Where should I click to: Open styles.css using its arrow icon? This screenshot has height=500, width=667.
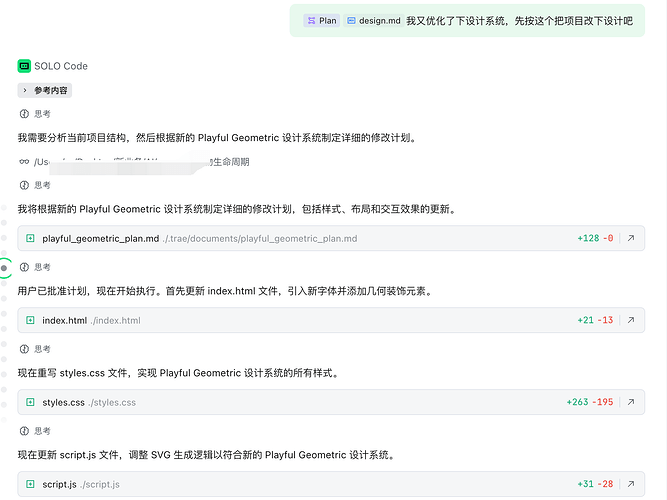point(631,402)
